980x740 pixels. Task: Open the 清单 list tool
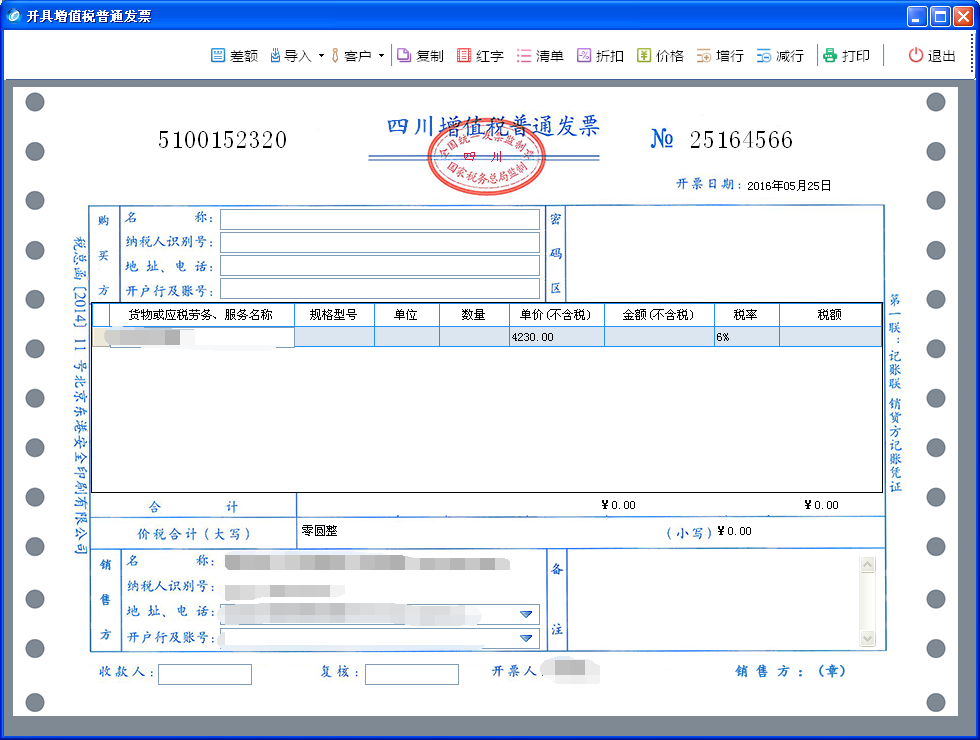coord(540,56)
